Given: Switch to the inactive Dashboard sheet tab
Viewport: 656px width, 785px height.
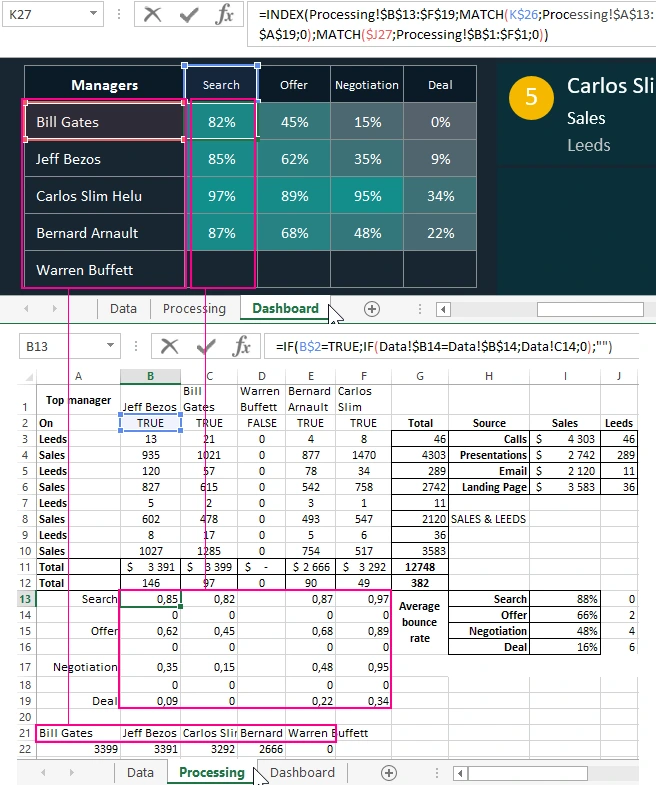Looking at the screenshot, I should (x=302, y=773).
